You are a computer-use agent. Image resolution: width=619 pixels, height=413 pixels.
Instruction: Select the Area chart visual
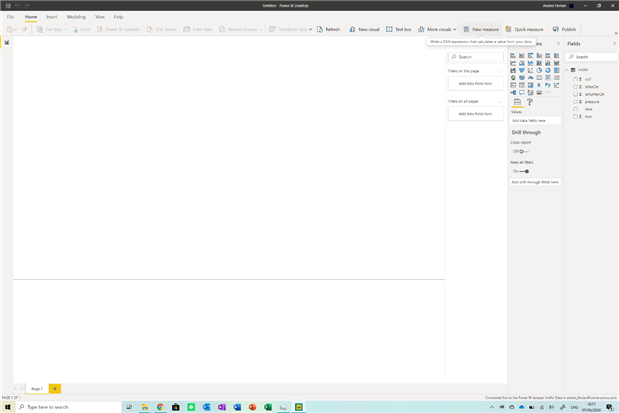521,63
